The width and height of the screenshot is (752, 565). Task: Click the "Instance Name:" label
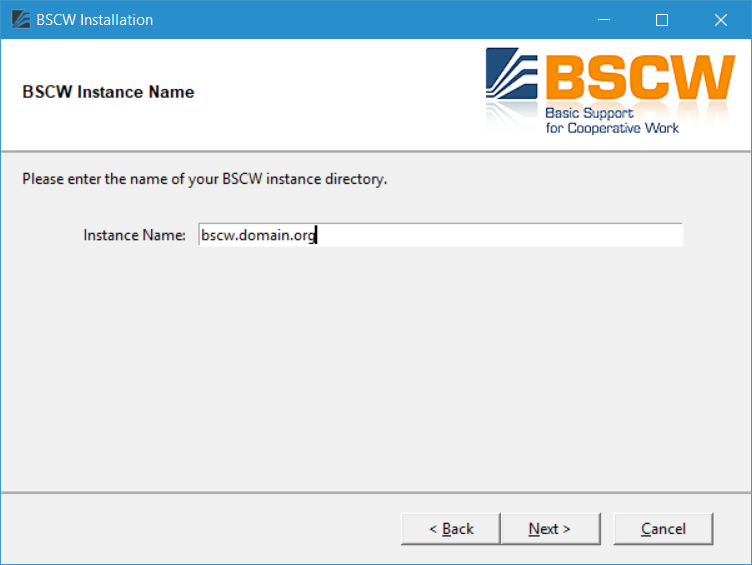(x=134, y=235)
